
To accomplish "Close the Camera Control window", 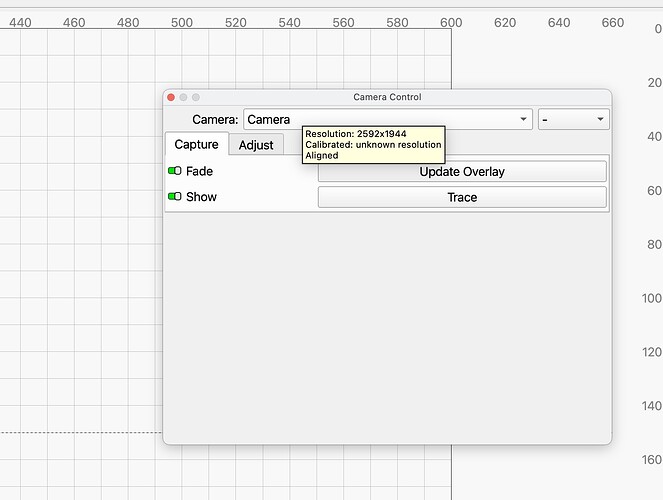I will pos(171,97).
